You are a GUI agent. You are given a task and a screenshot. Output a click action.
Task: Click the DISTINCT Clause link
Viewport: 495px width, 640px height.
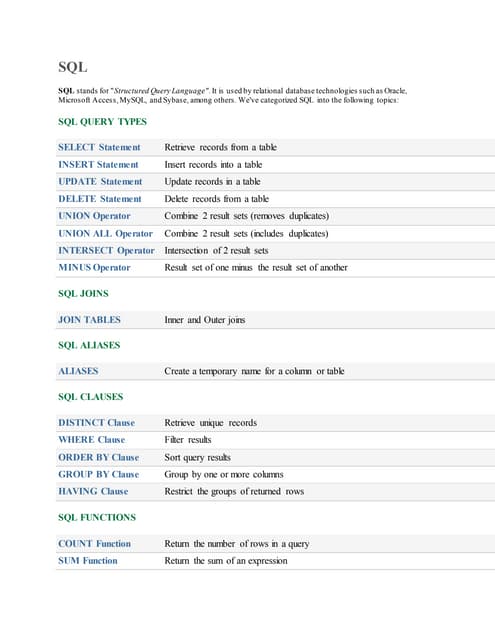click(96, 423)
